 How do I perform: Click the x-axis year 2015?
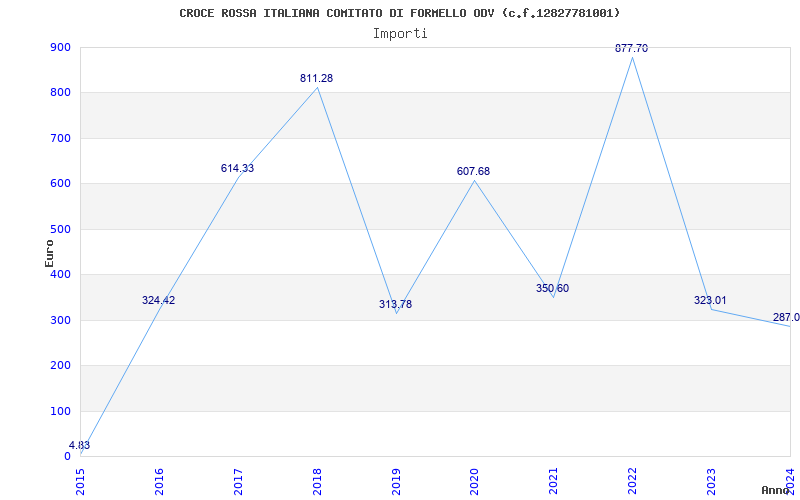coord(80,481)
